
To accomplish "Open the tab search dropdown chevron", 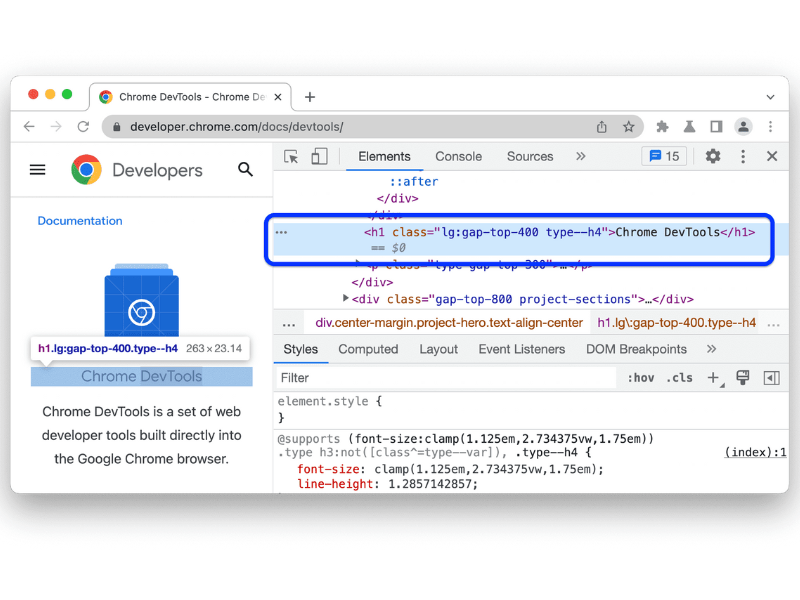I will click(x=770, y=97).
